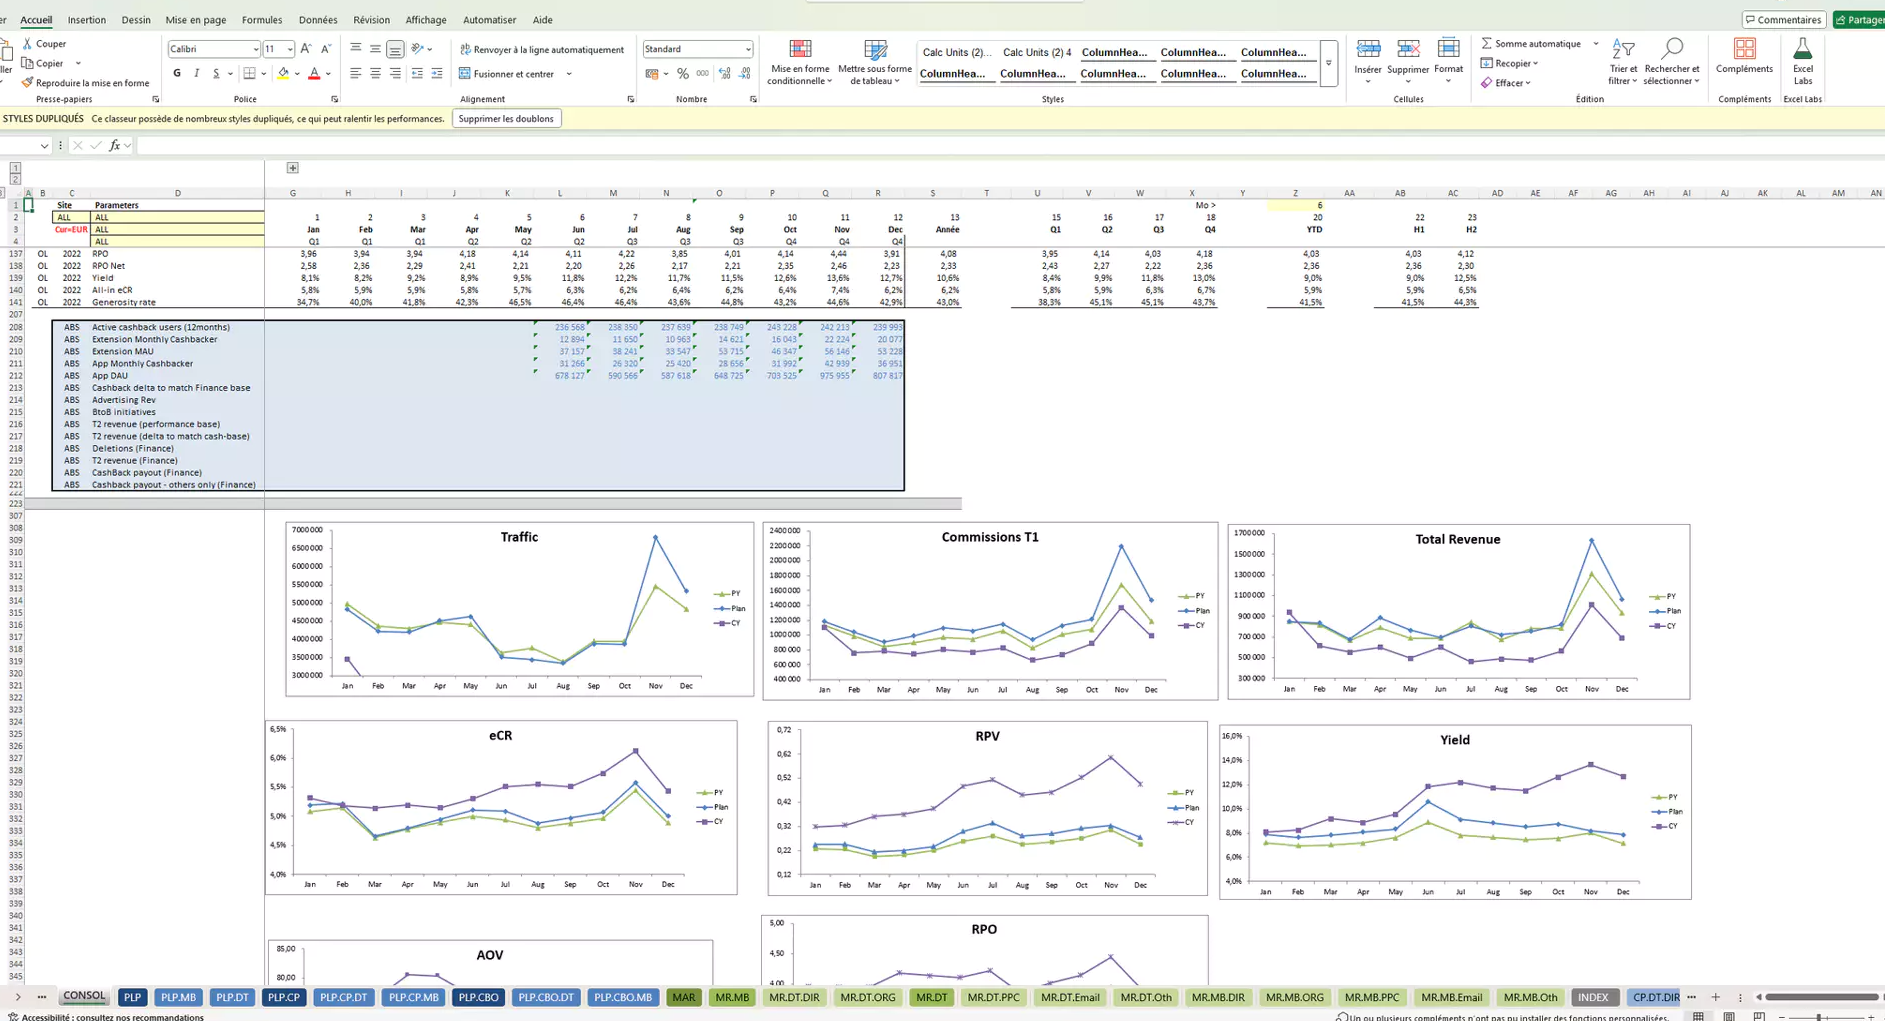Screen dimensions: 1885x1021
Task: Switch to the PLP.CBO sheet tab
Action: tap(478, 997)
